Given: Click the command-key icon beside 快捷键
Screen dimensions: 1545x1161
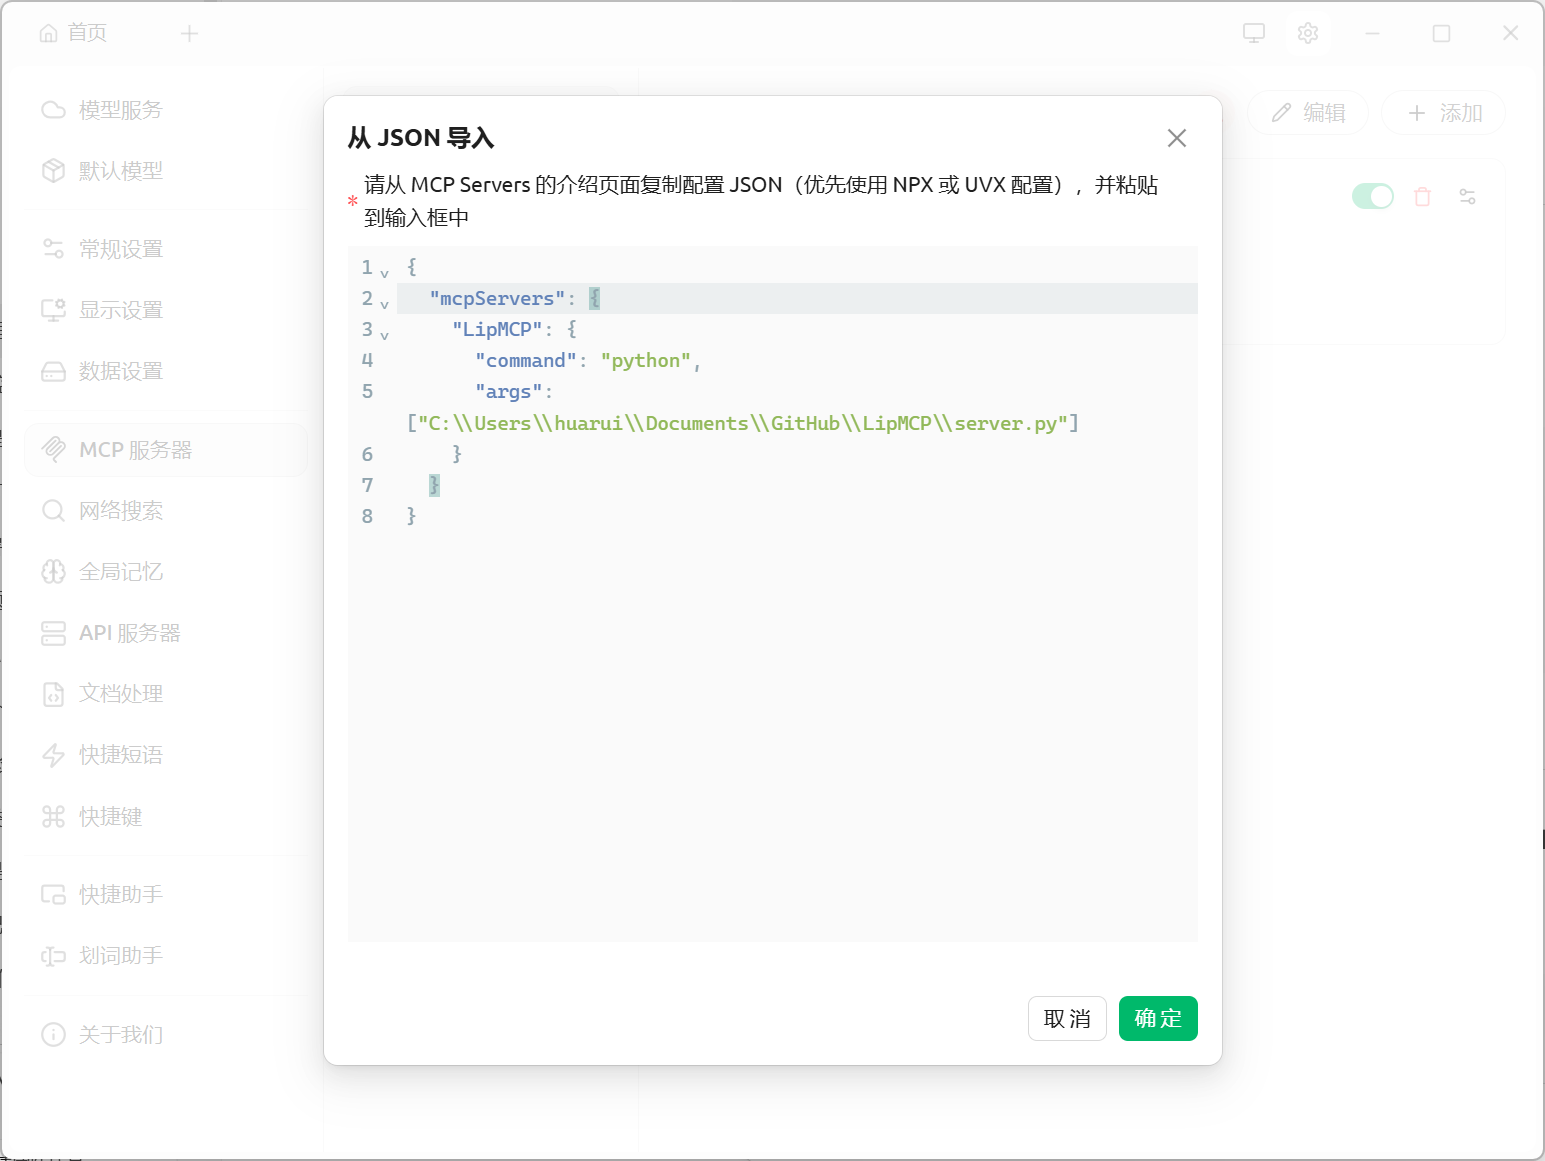Looking at the screenshot, I should (x=53, y=817).
